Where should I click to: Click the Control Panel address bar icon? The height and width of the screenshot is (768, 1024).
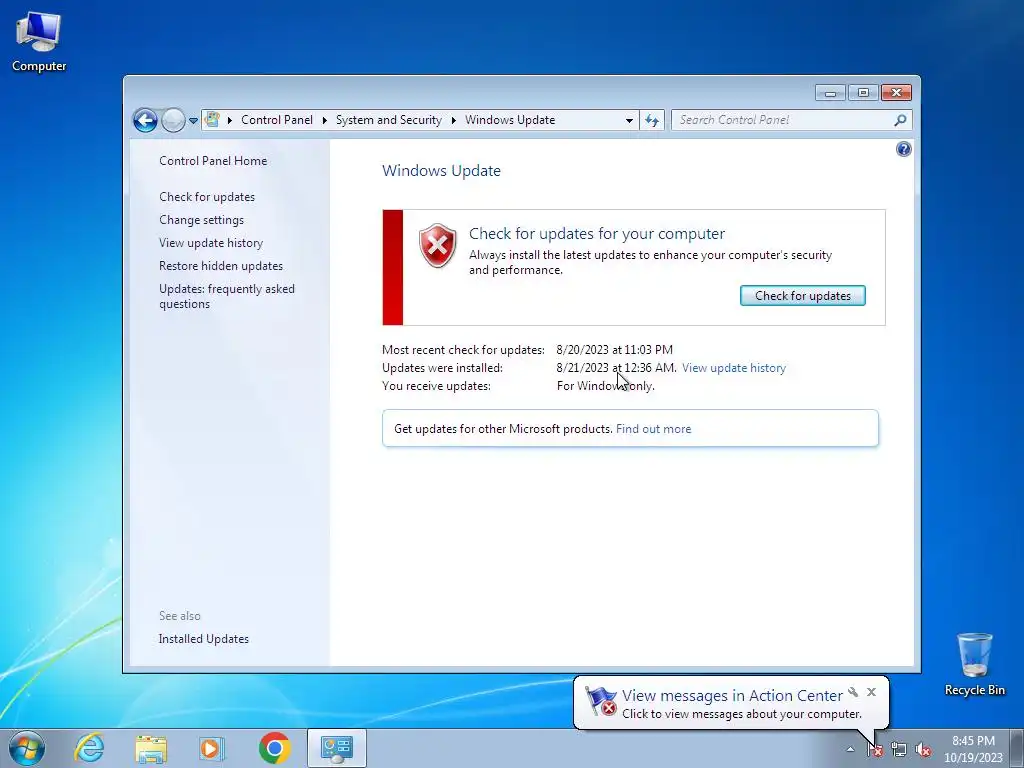212,120
